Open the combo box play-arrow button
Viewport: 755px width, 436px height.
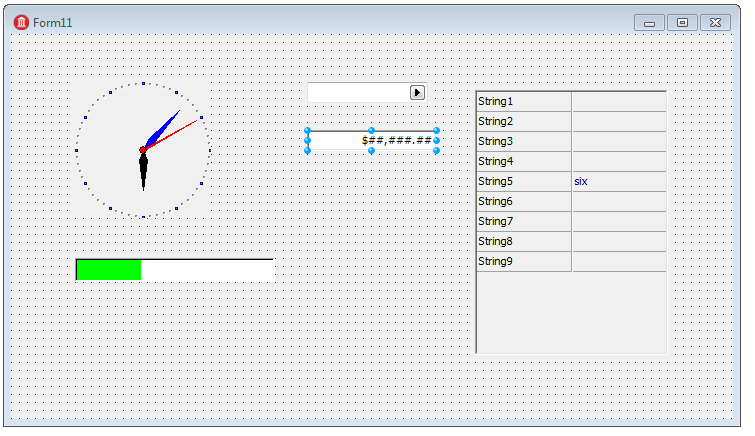pos(417,92)
